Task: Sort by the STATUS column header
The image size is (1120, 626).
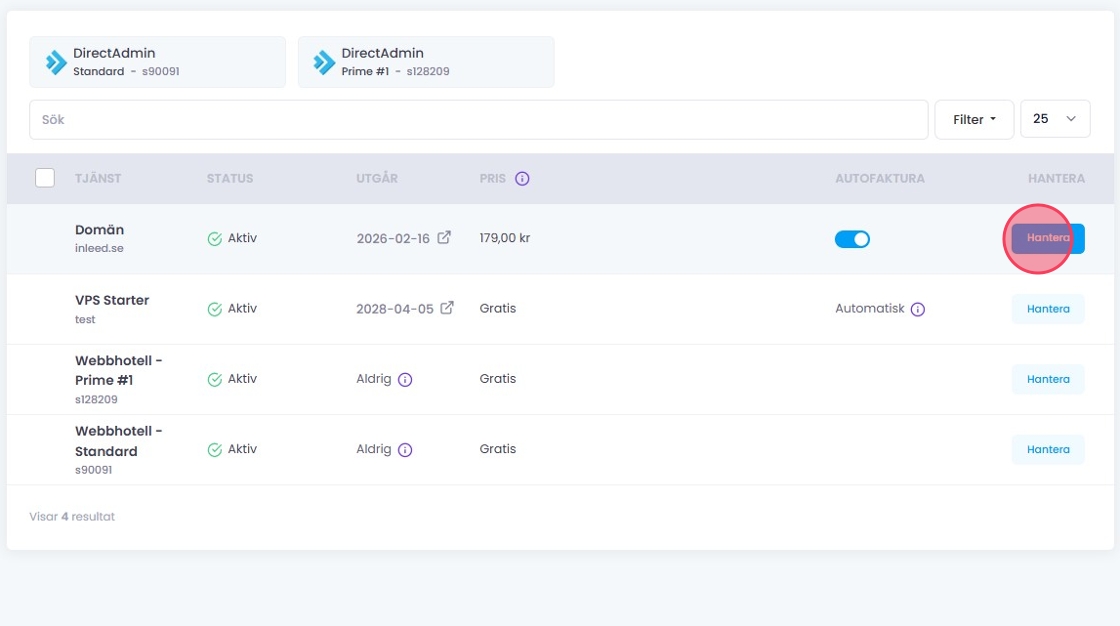Action: pyautogui.click(x=230, y=179)
